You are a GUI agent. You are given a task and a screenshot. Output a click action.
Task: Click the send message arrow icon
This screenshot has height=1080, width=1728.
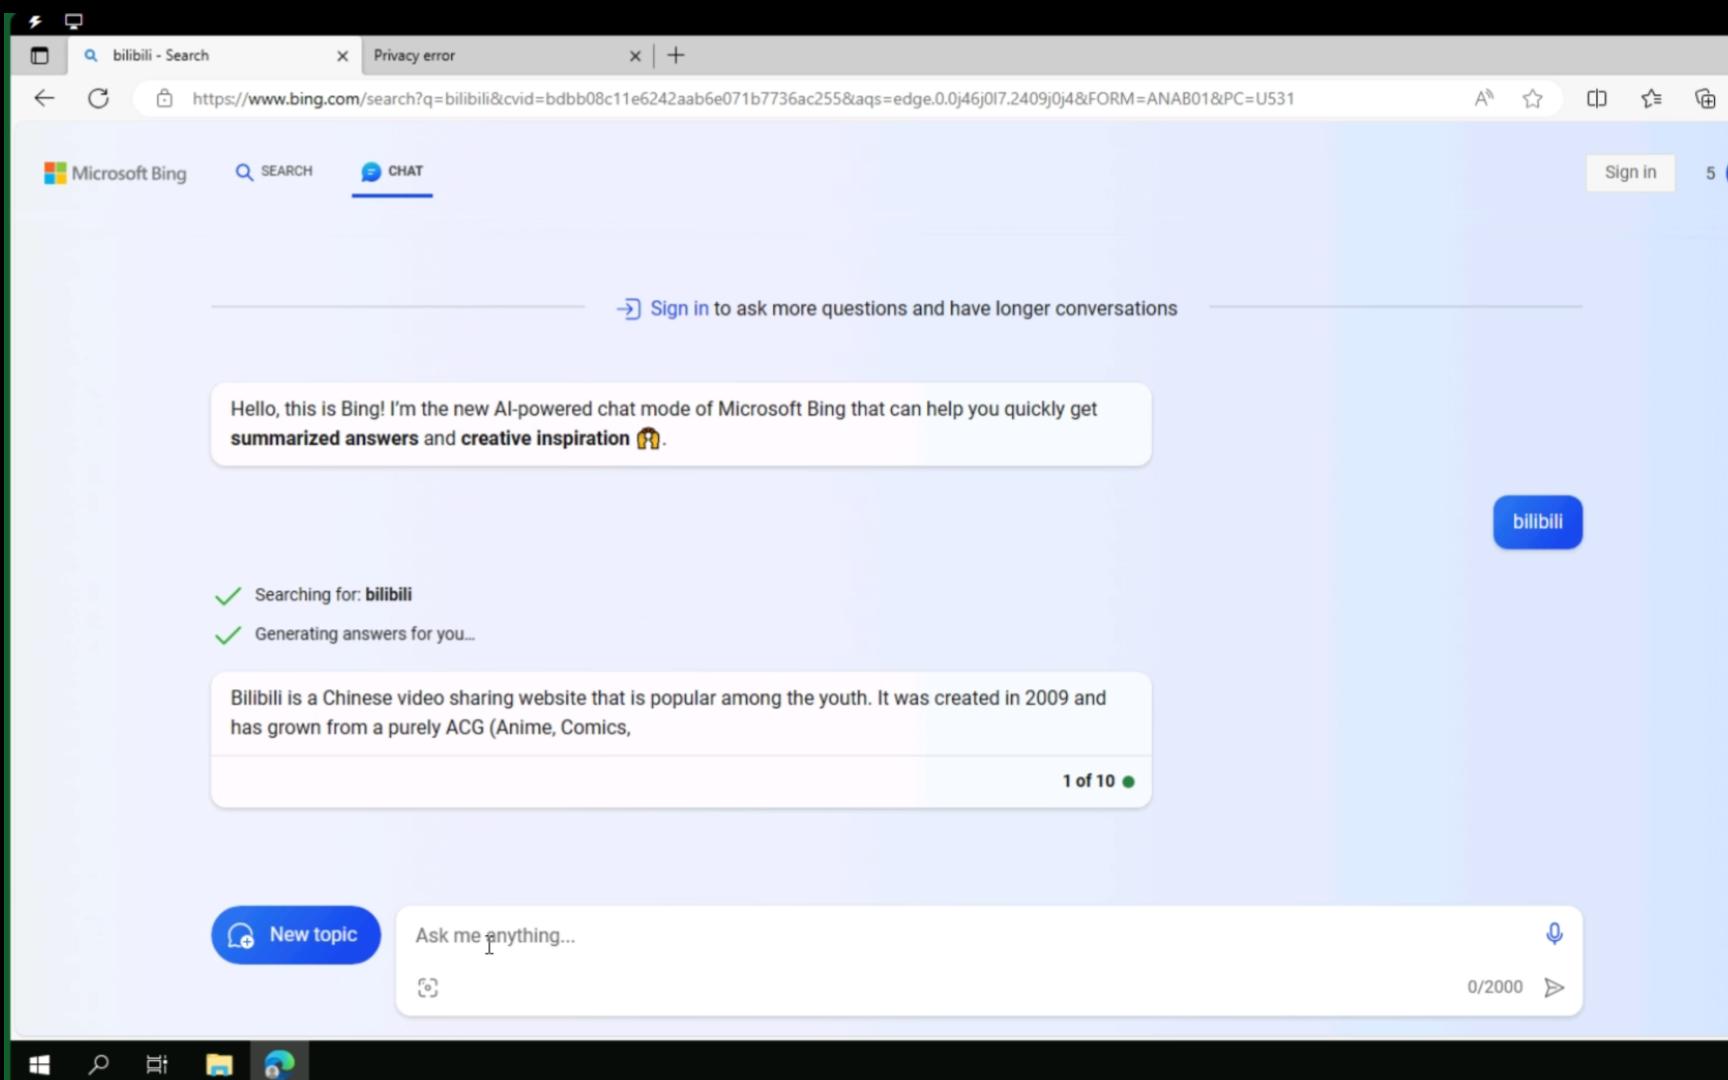[1554, 988]
